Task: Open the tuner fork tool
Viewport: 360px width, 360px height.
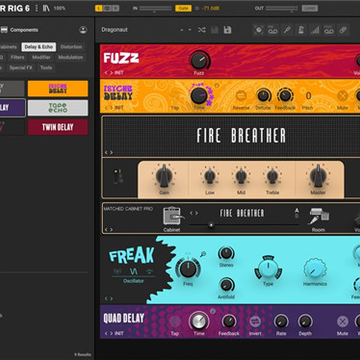Action: click(x=287, y=30)
